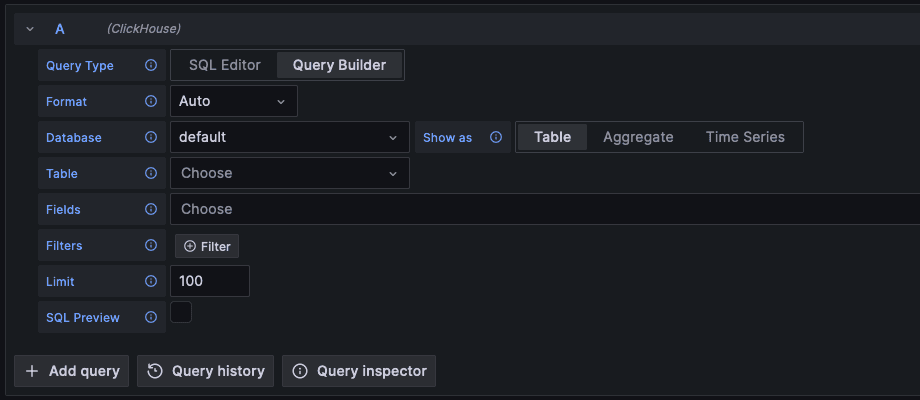Image resolution: width=920 pixels, height=400 pixels.
Task: Click the info icon next to SQL Preview
Action: pos(151,318)
